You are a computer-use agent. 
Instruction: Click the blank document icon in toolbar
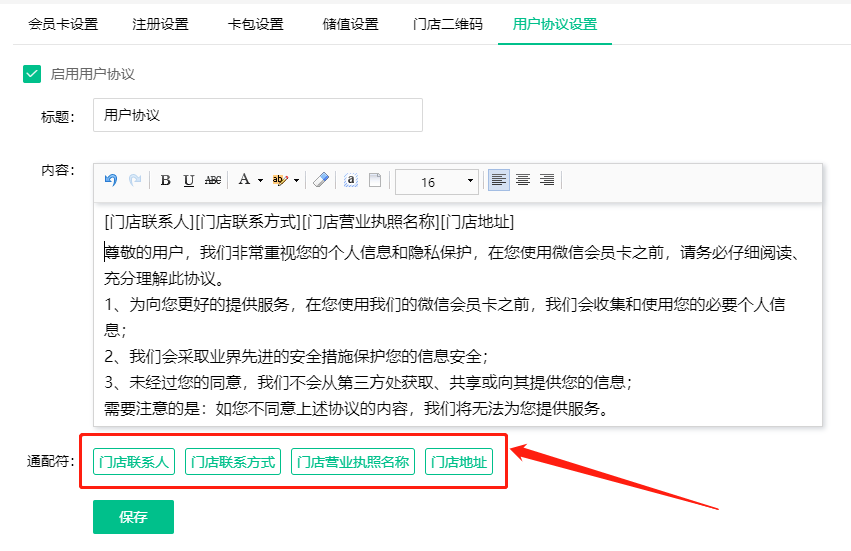tap(375, 181)
